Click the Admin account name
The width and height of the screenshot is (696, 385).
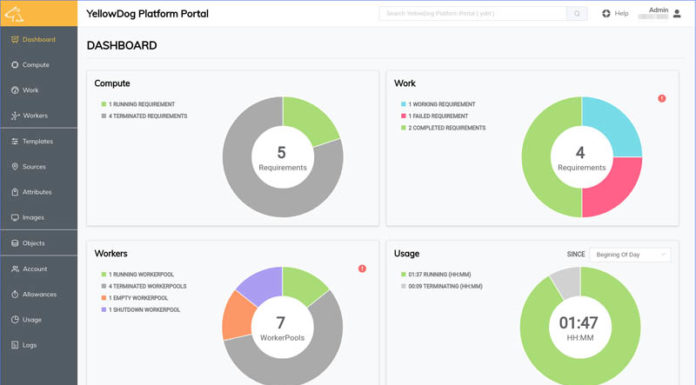(x=658, y=10)
